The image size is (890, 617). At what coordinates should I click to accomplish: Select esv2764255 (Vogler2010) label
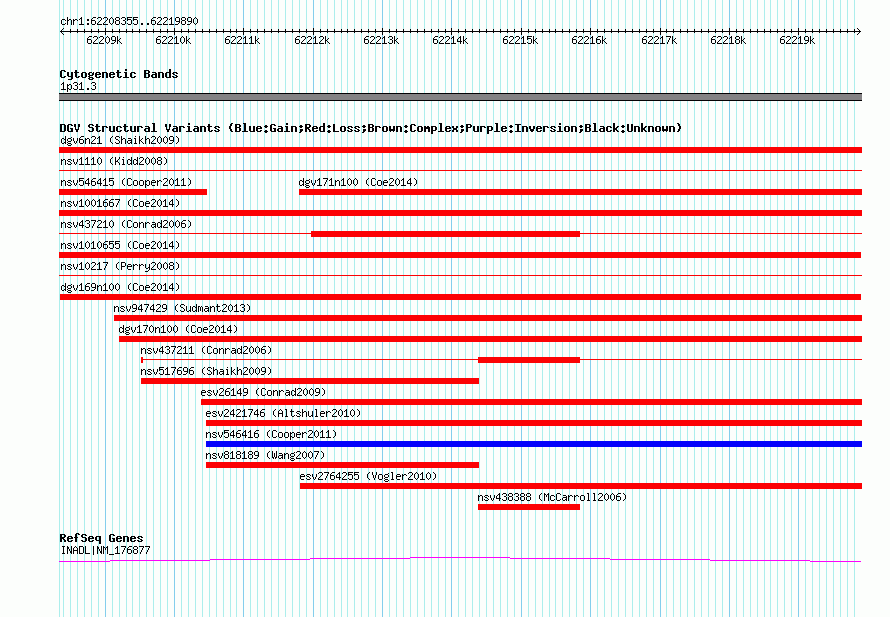coord(368,476)
